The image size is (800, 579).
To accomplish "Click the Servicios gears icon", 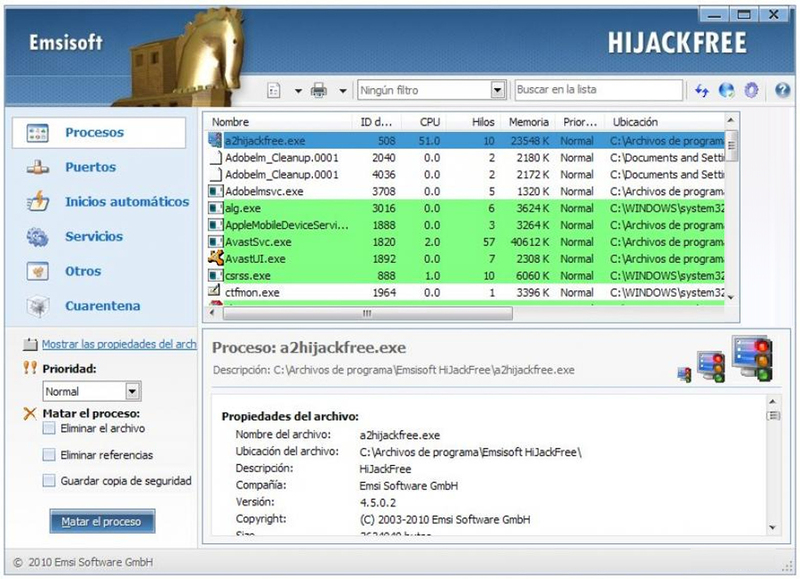I will 38,237.
